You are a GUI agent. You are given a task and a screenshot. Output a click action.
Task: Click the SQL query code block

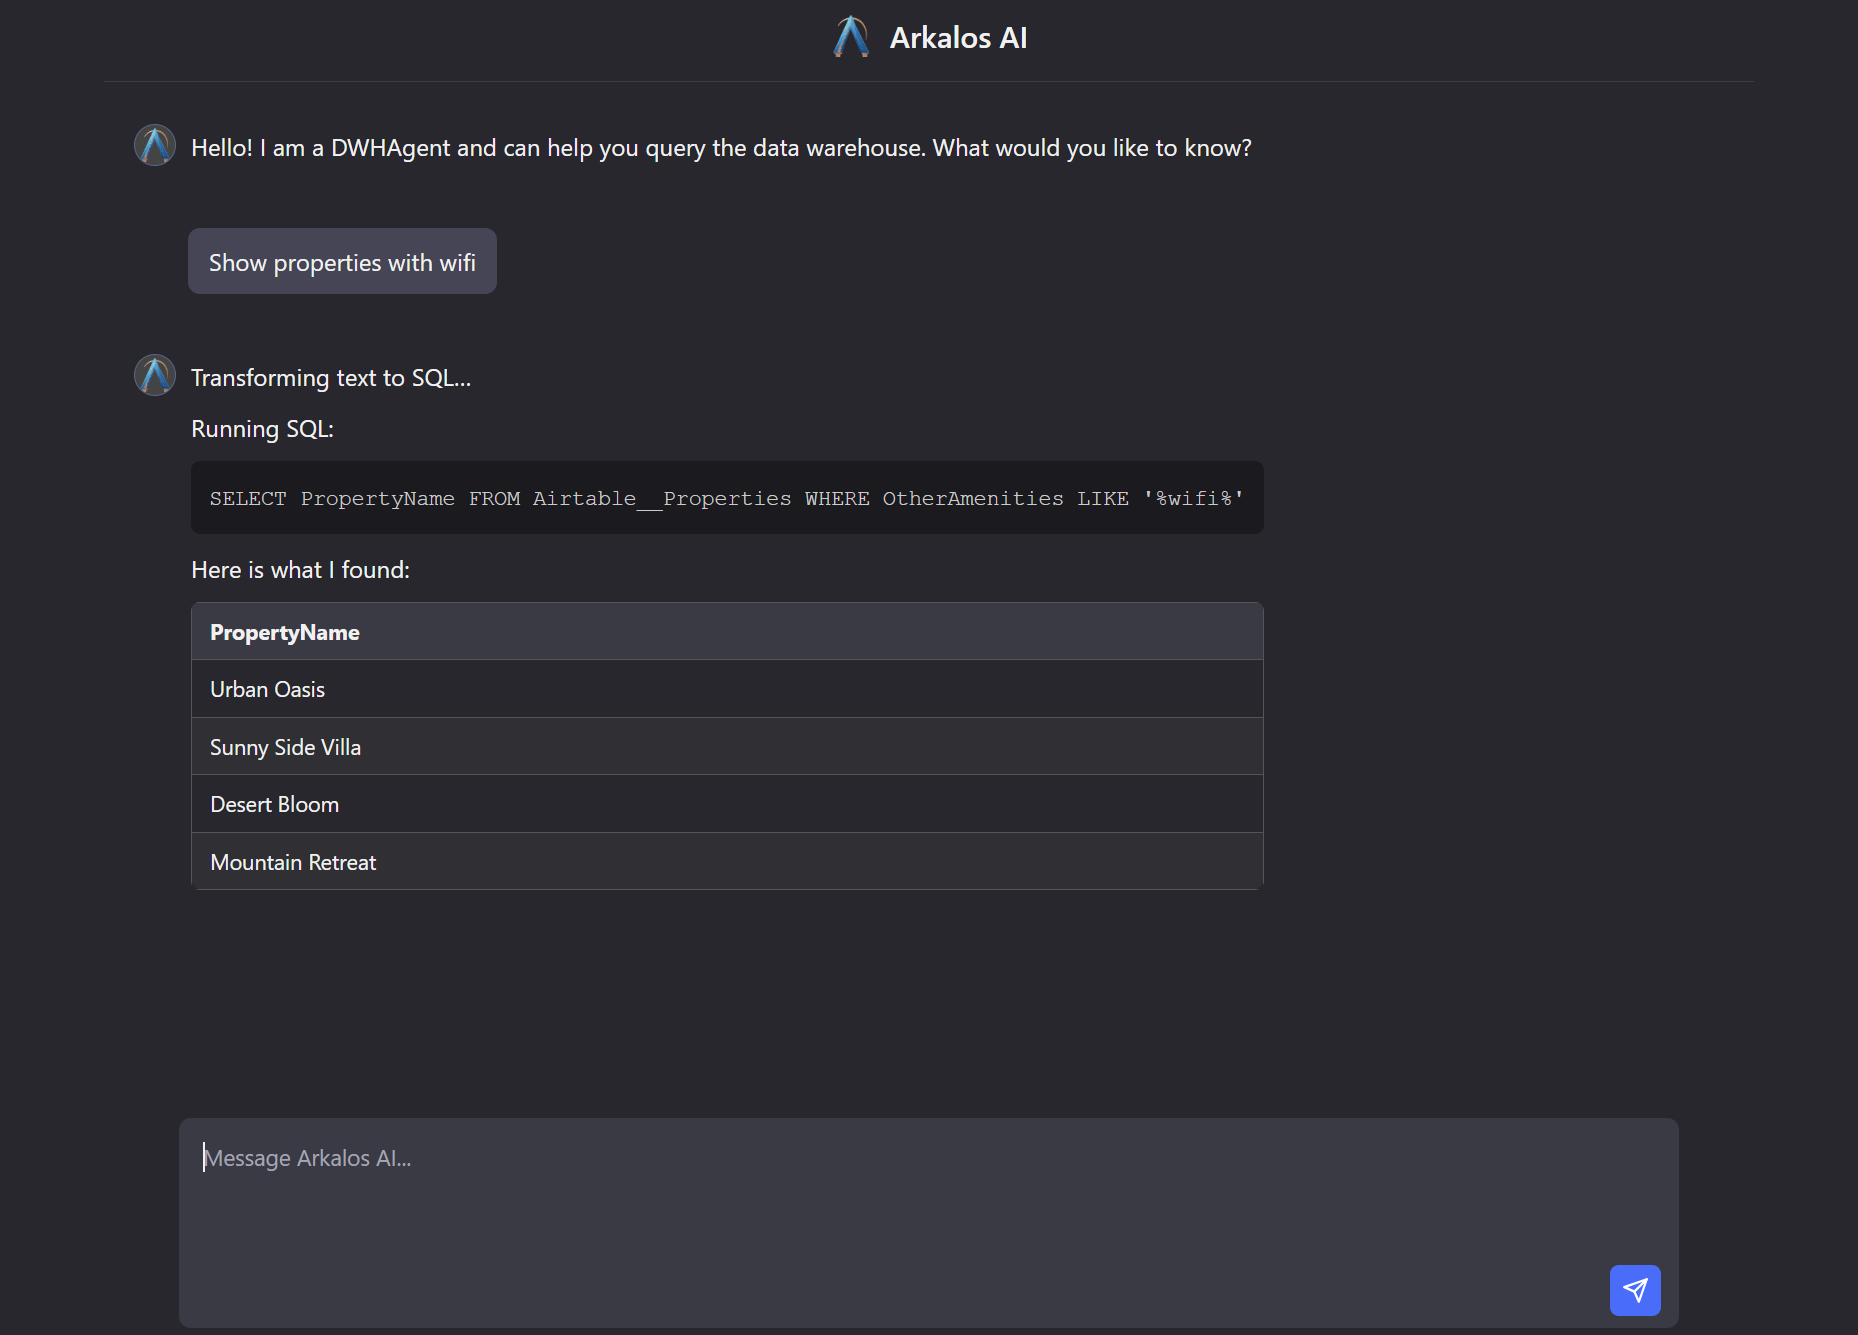(727, 498)
